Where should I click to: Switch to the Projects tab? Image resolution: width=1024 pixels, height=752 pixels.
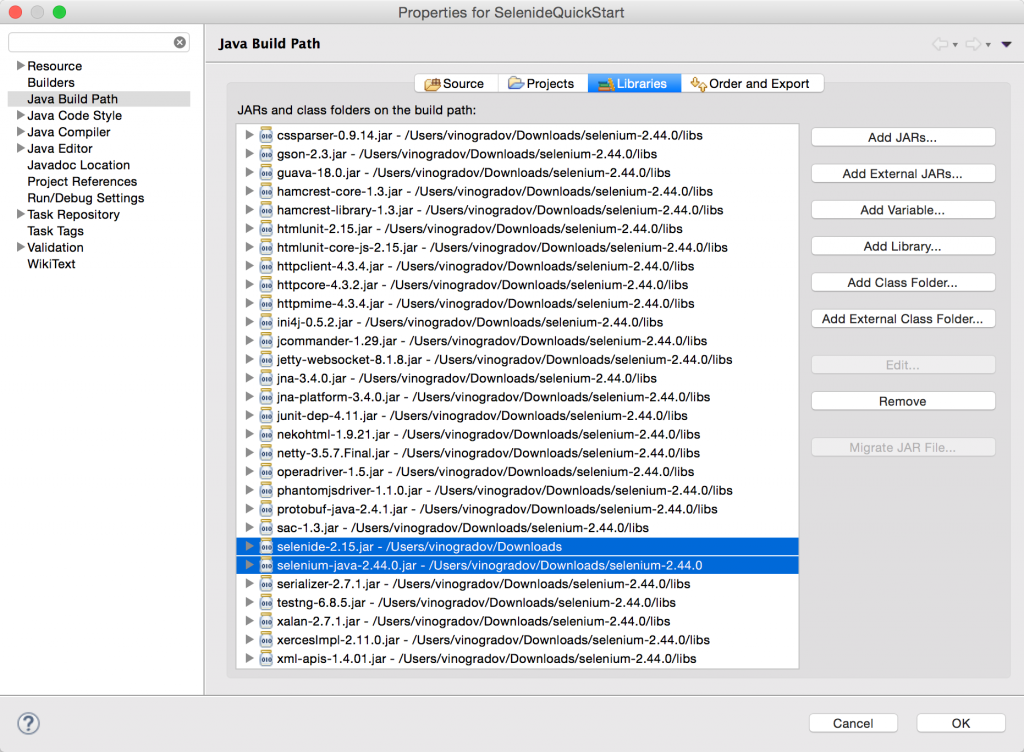543,84
